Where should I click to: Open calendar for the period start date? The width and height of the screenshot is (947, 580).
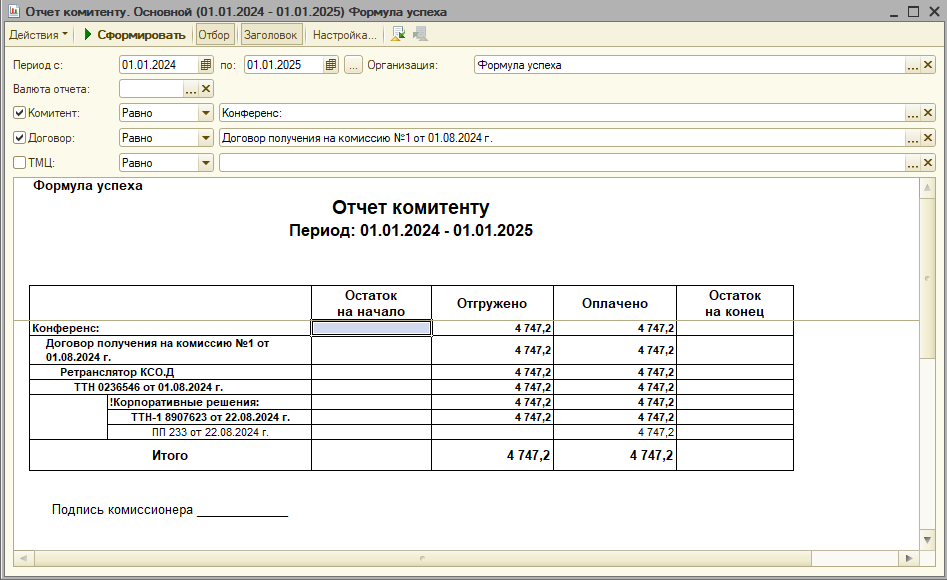coord(206,65)
